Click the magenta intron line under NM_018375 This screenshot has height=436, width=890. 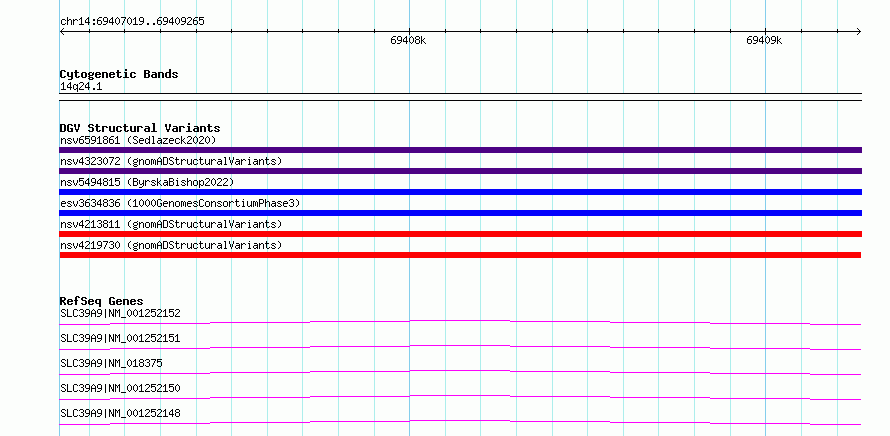coord(460,372)
